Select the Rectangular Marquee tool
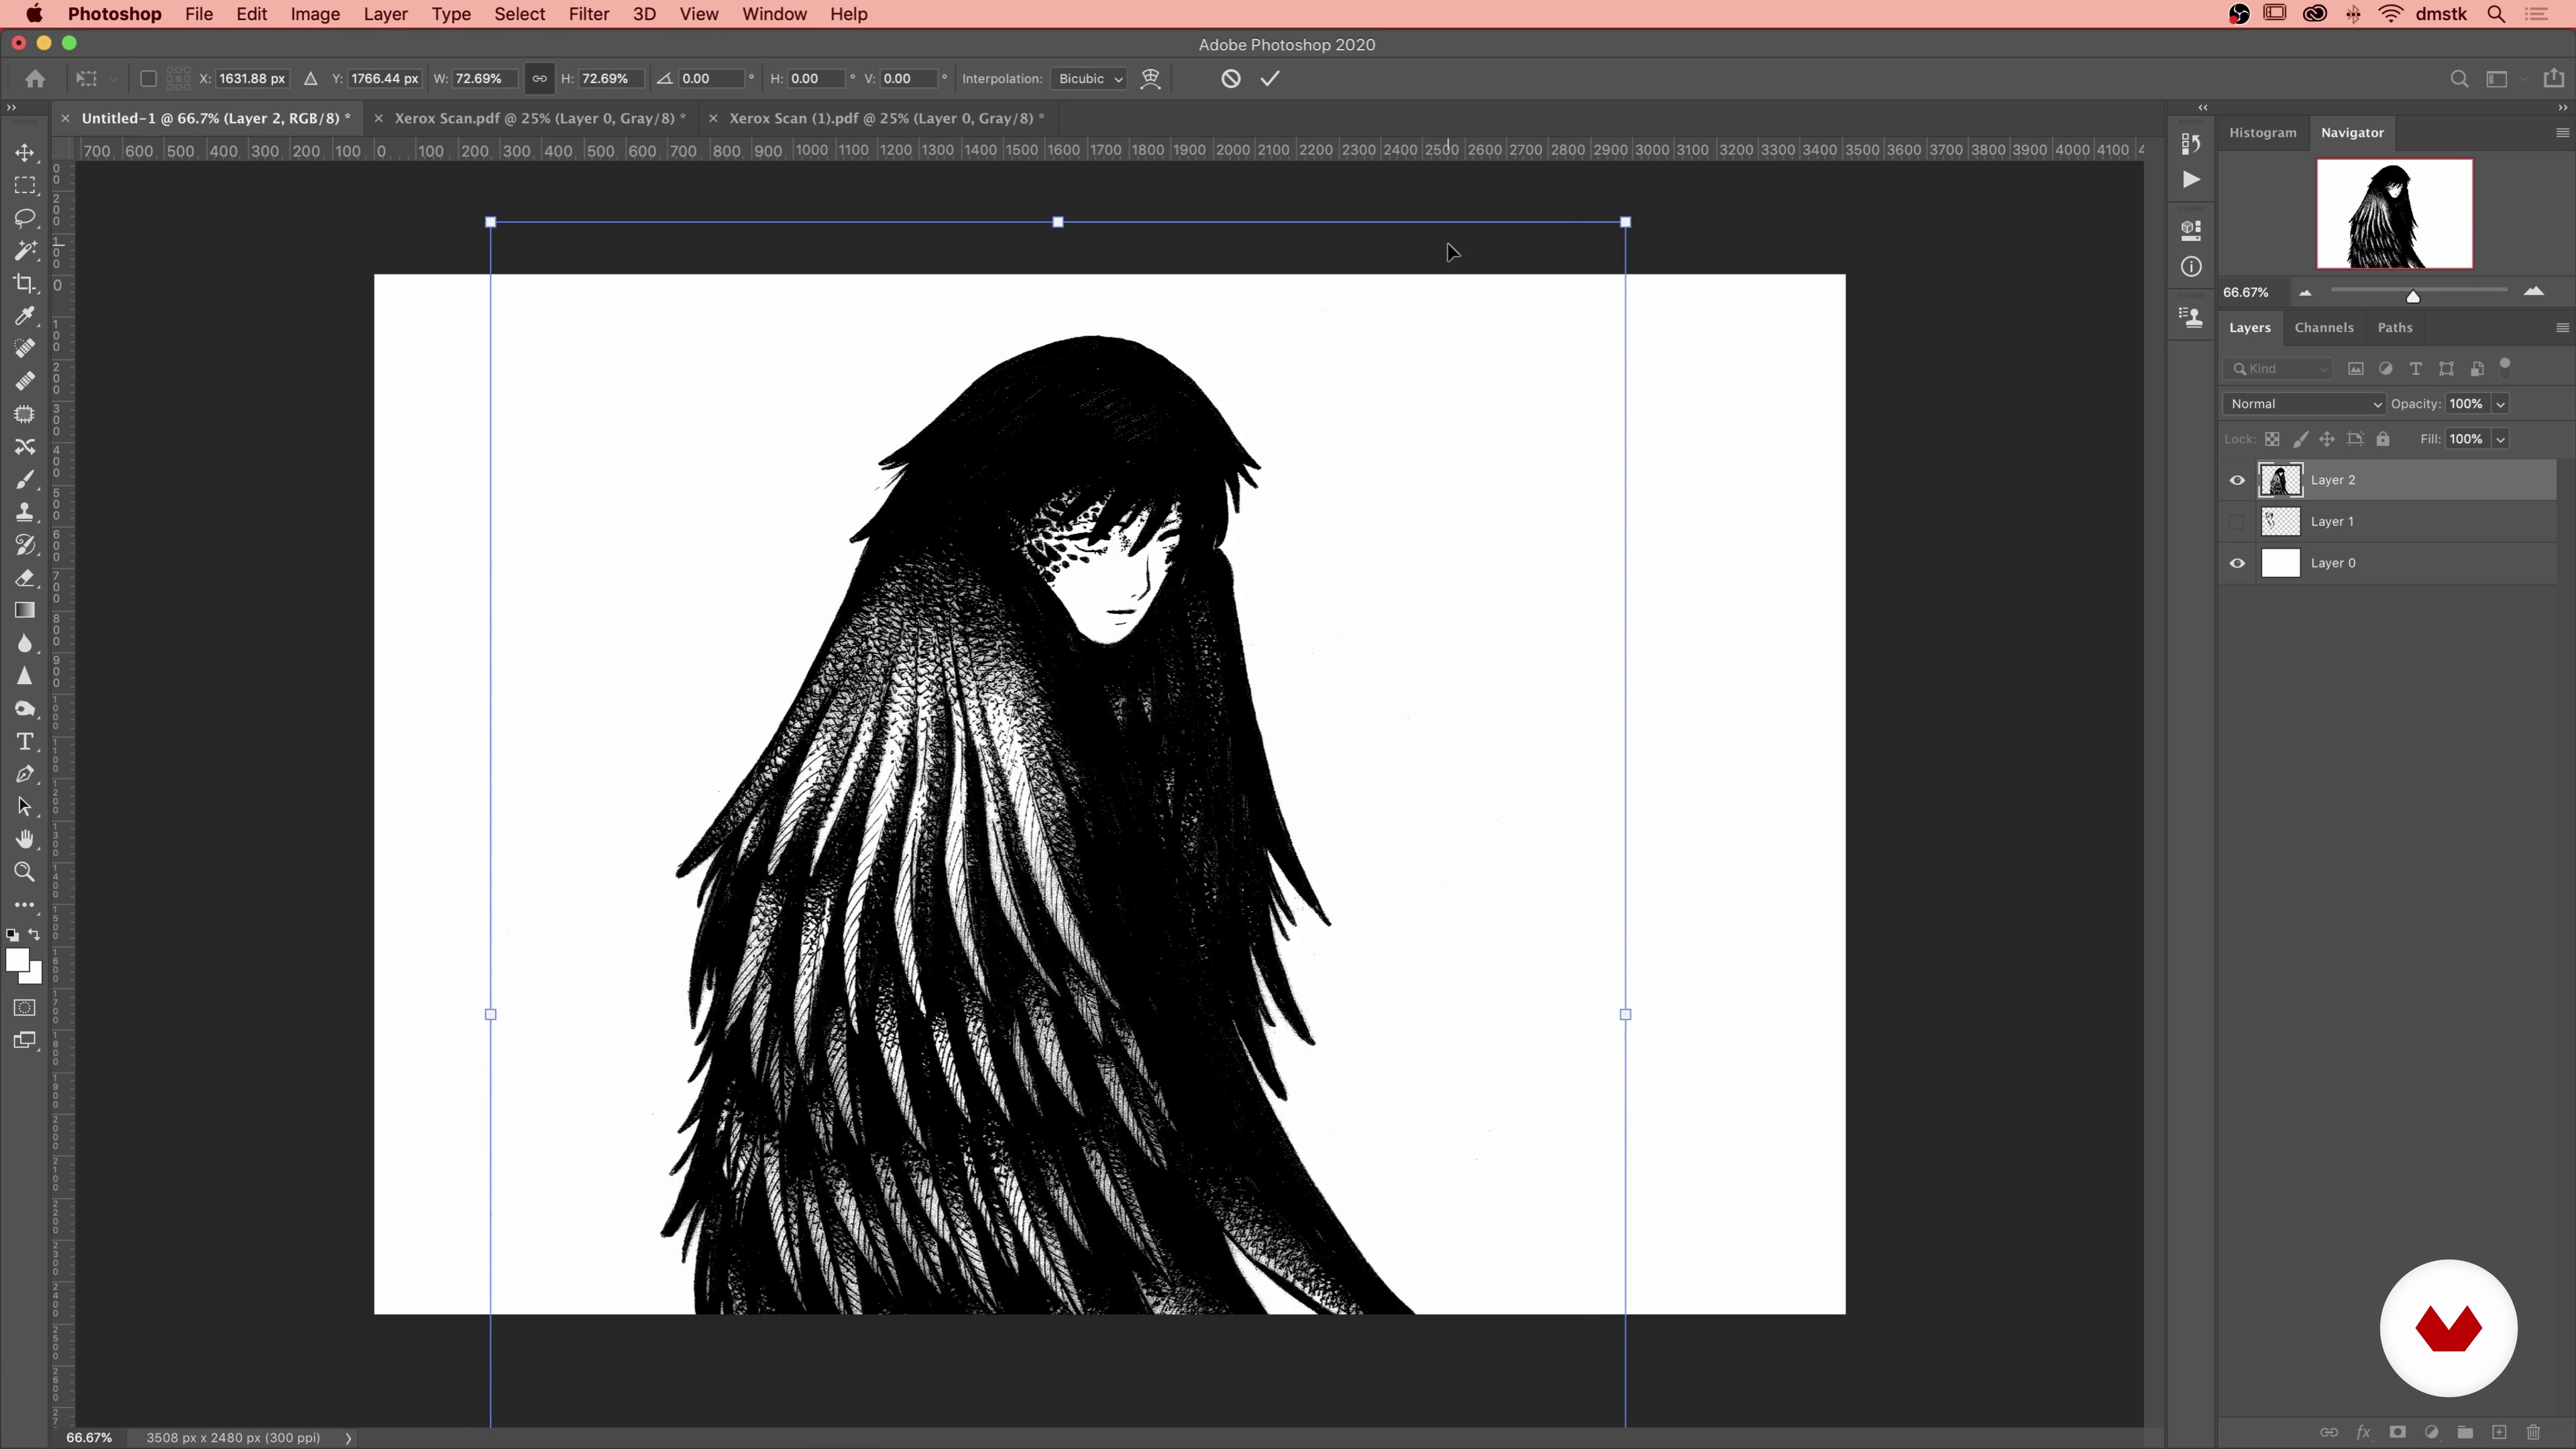Viewport: 2576px width, 1449px height. click(24, 185)
